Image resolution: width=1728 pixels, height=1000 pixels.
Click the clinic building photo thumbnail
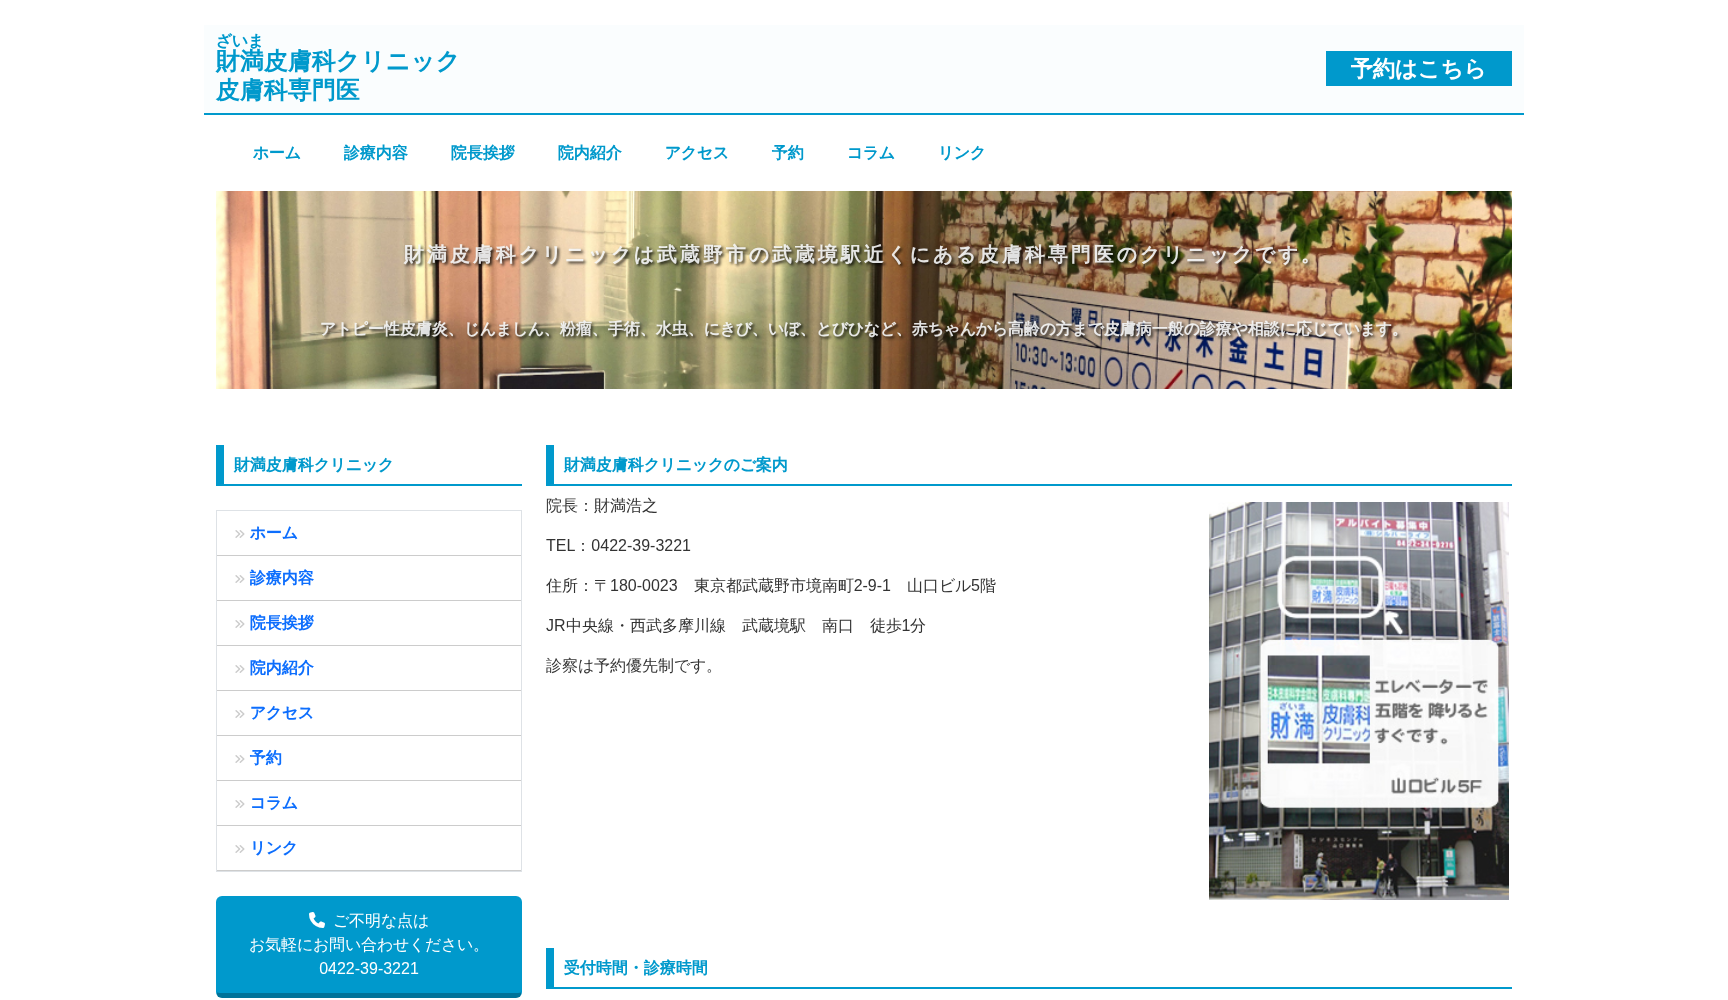coord(1358,700)
